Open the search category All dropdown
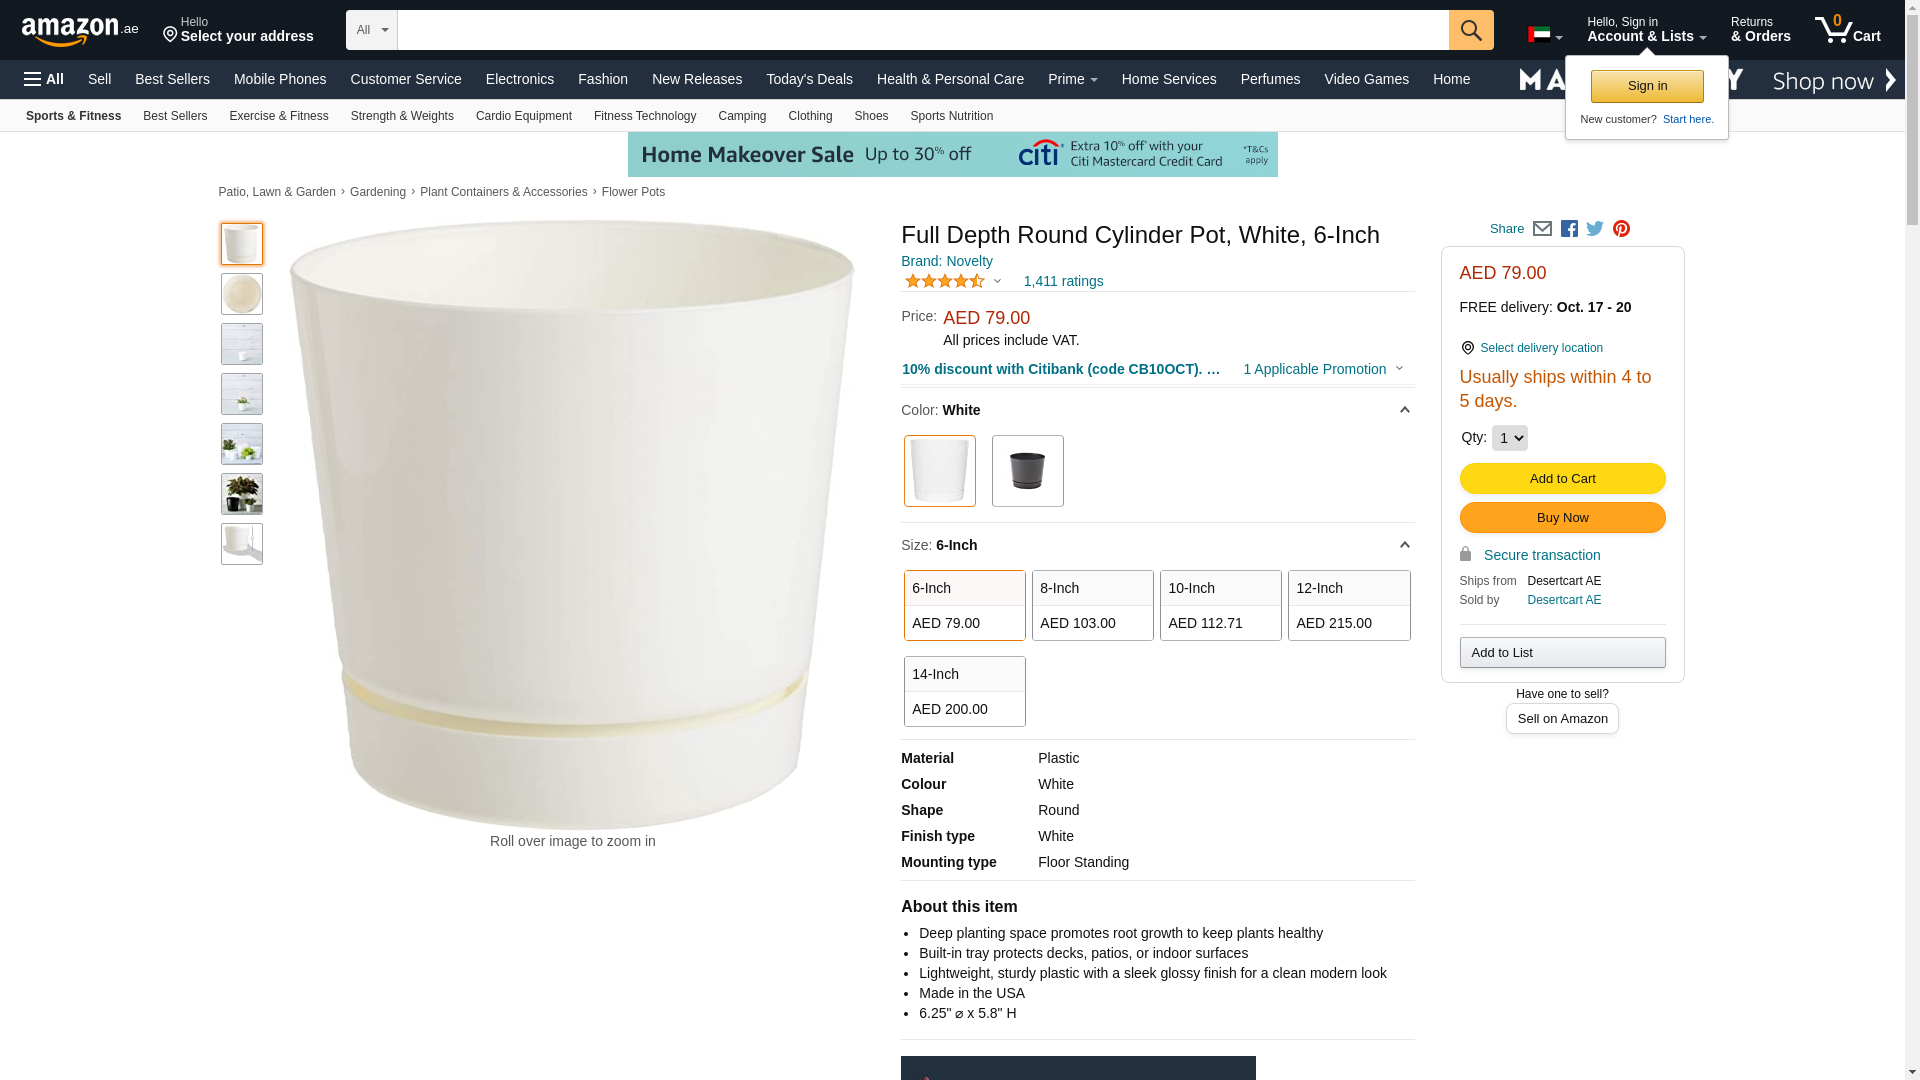Screen dimensions: 1920x1080 pyautogui.click(x=371, y=30)
